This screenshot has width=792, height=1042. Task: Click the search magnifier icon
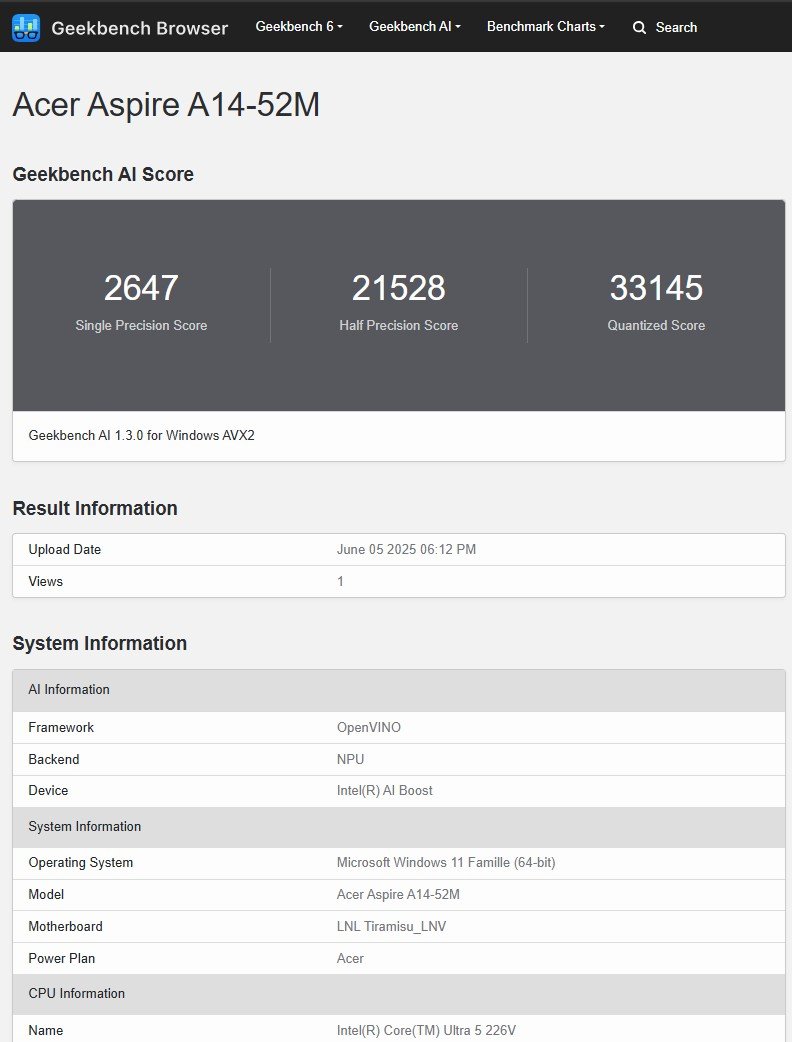(639, 27)
